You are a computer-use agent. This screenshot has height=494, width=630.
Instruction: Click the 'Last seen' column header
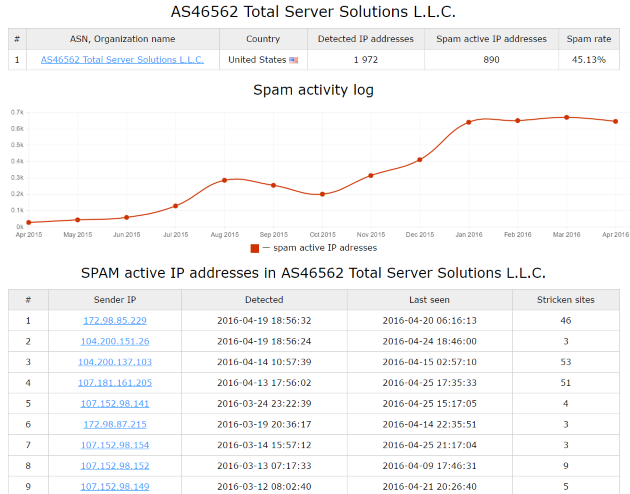[x=430, y=300]
